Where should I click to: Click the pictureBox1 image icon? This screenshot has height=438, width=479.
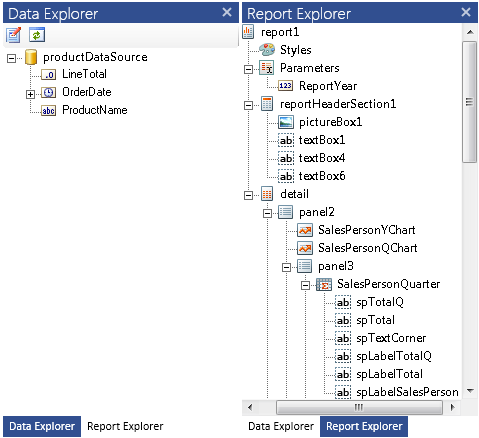point(286,122)
